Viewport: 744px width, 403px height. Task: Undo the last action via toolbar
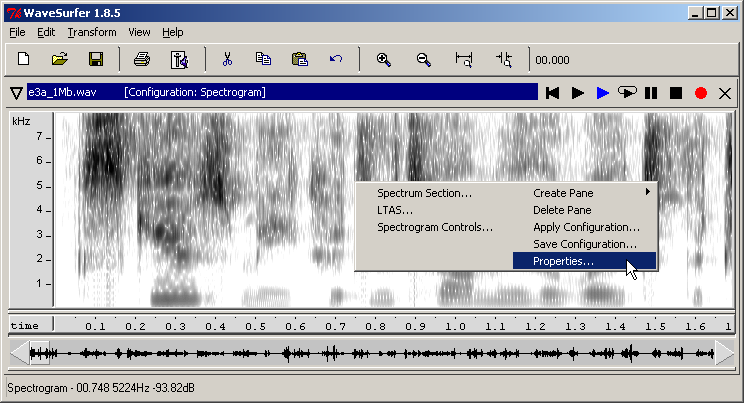pyautogui.click(x=336, y=59)
